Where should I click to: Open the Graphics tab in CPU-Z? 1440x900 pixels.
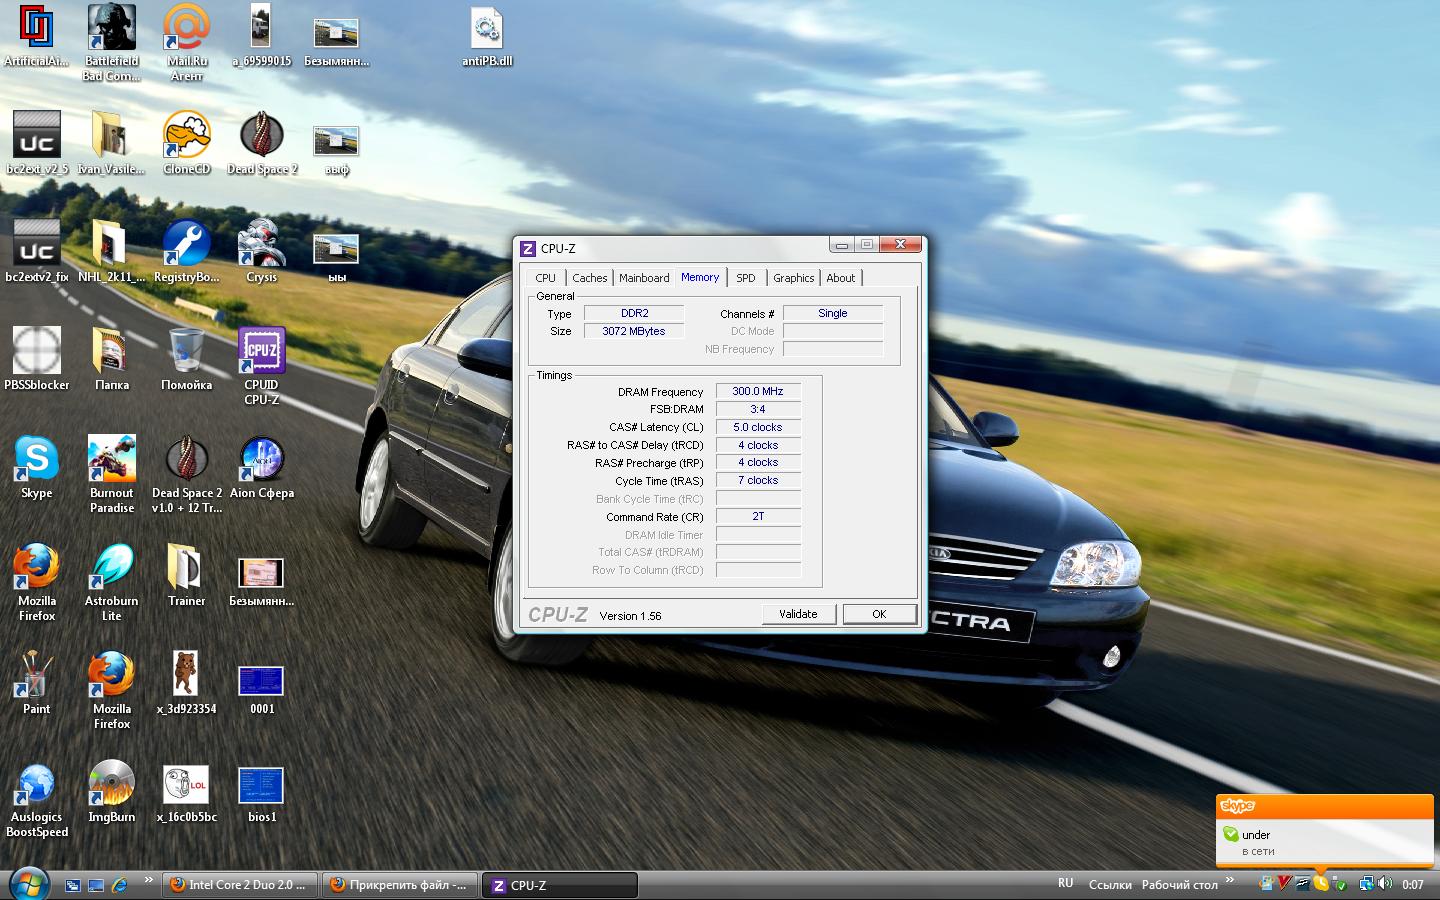[793, 278]
